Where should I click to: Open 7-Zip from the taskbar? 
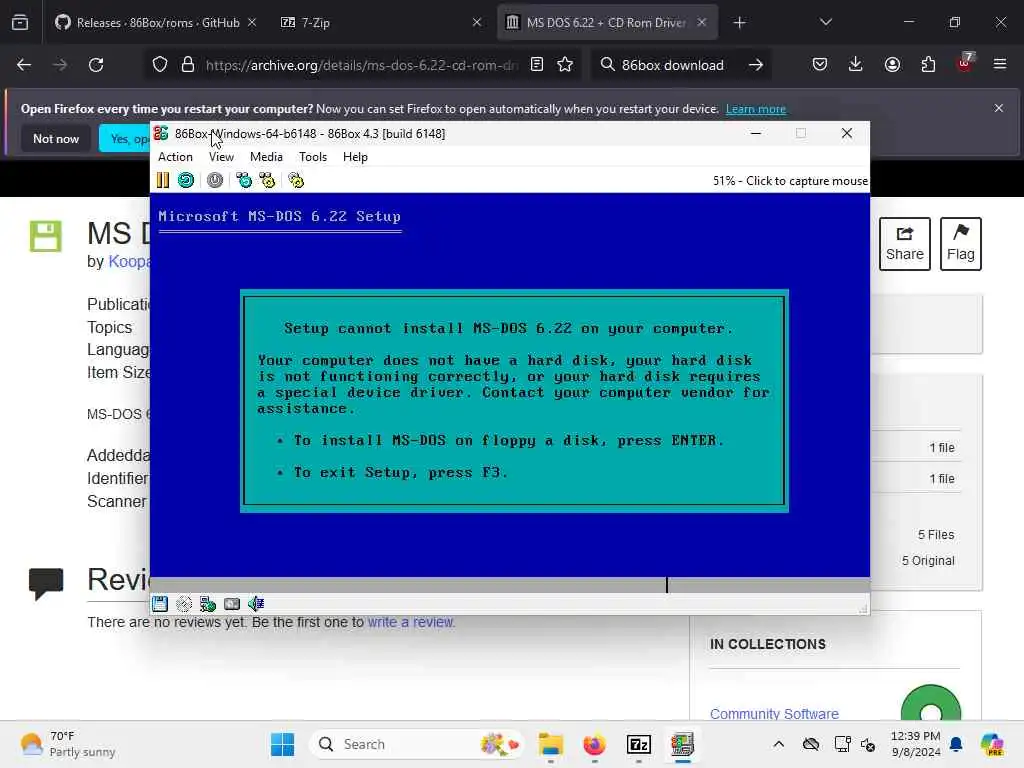coord(639,744)
